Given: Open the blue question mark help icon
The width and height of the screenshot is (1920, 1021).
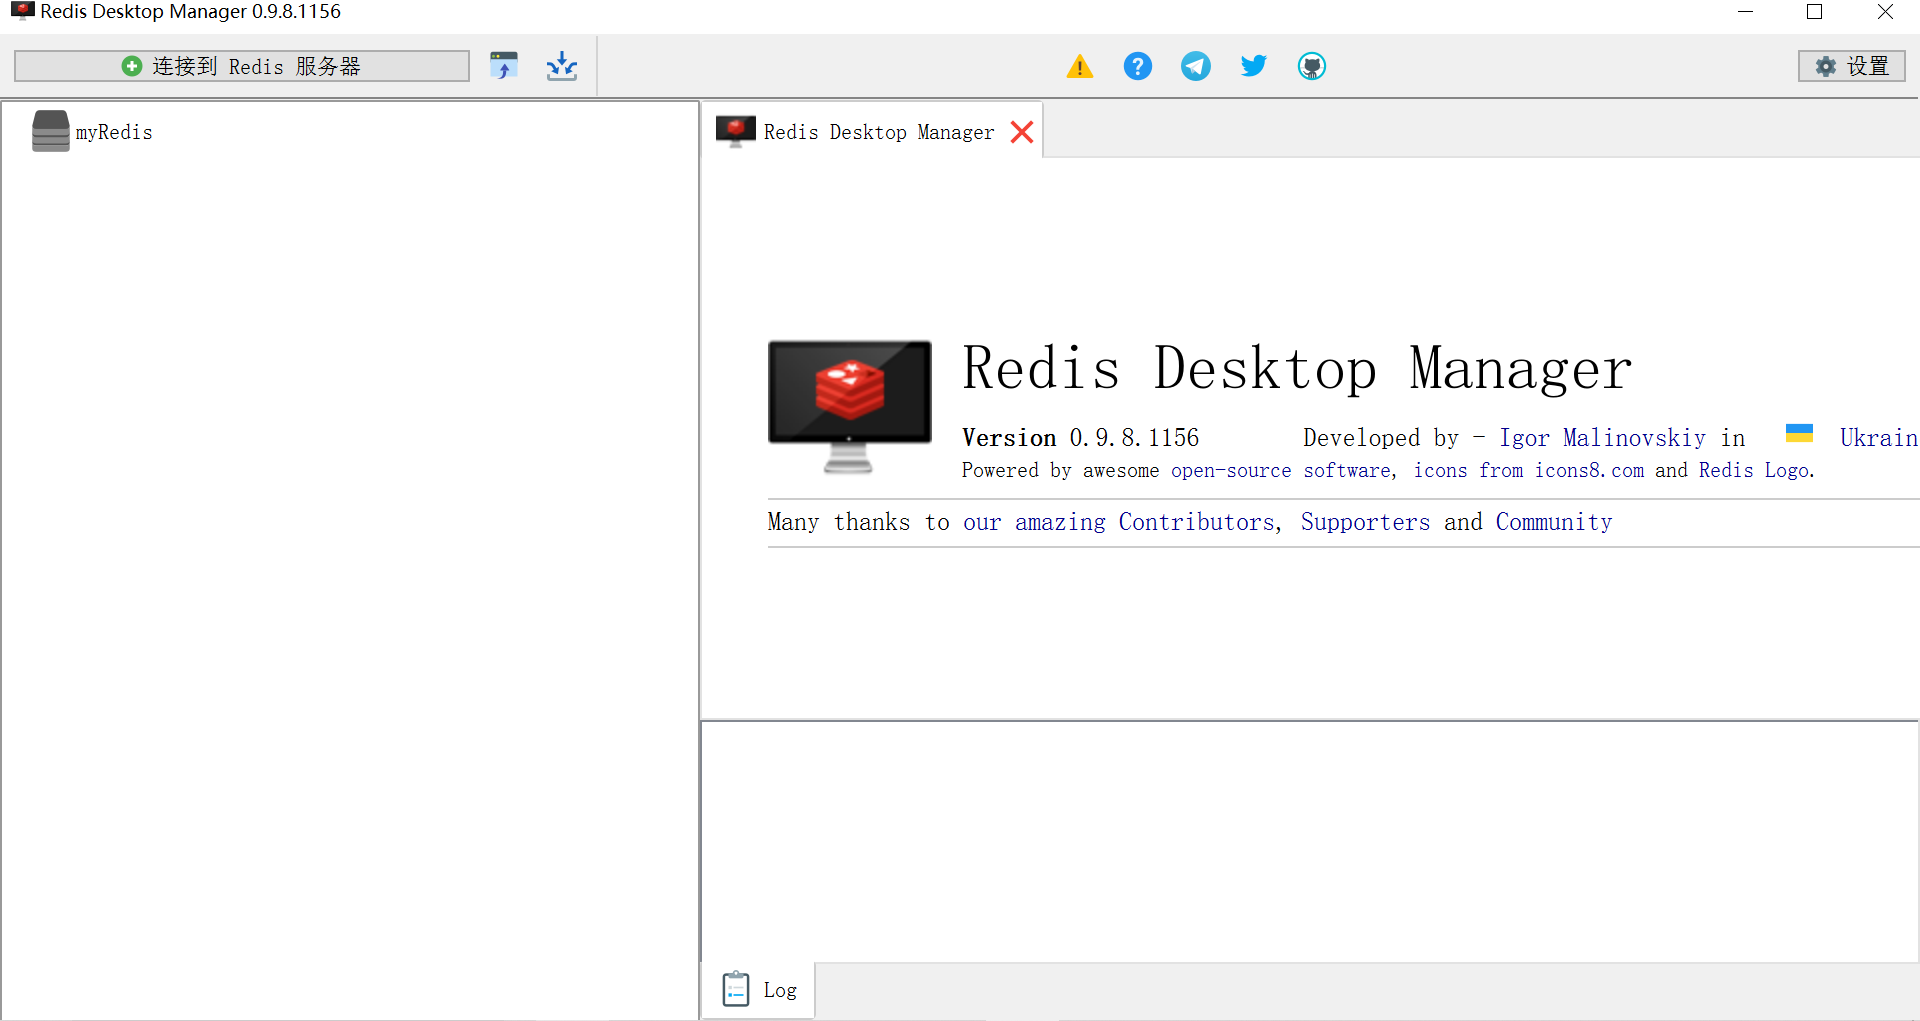Looking at the screenshot, I should coord(1138,66).
